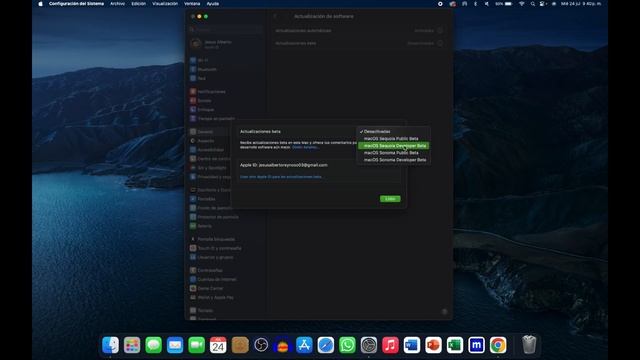
Task: Open Microsoft Excel in the Dock
Action: (455, 345)
